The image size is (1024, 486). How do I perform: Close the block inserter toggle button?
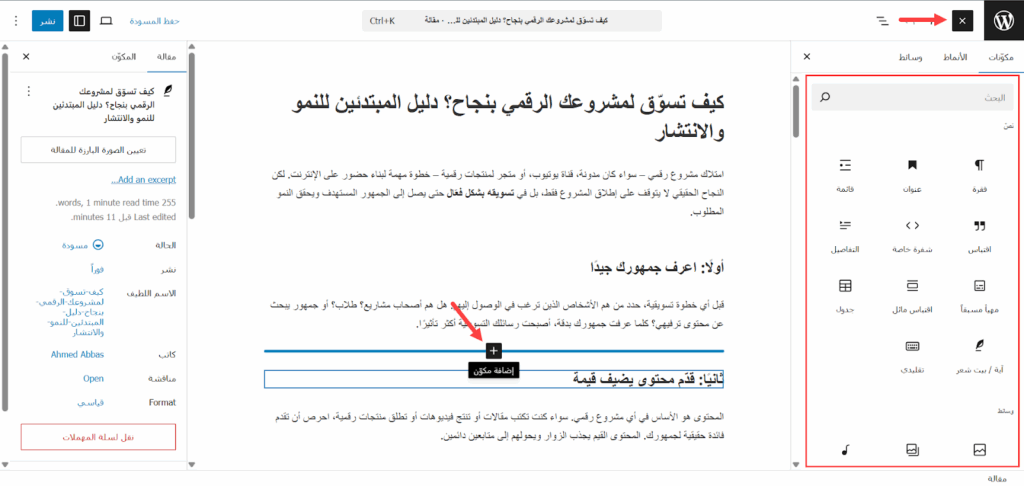pos(962,21)
